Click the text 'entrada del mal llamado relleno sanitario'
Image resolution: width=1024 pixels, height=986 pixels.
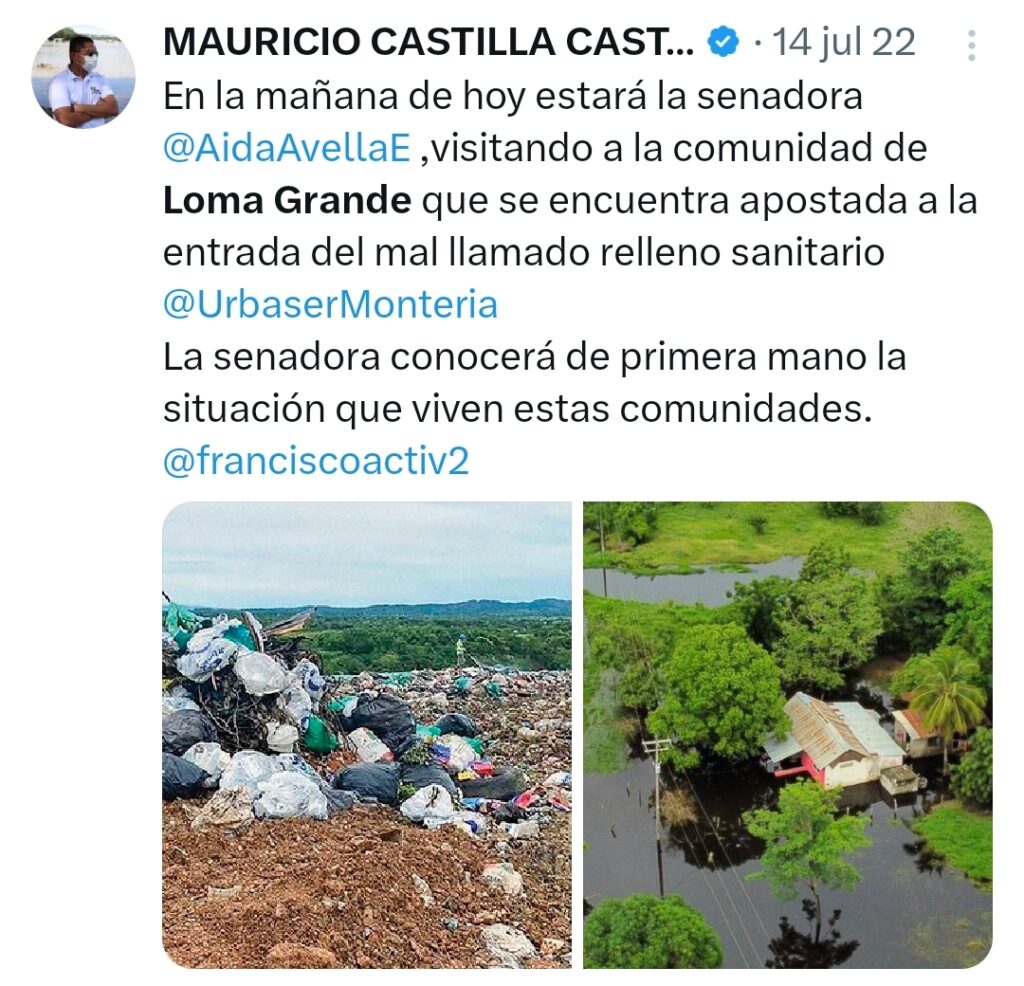524,253
